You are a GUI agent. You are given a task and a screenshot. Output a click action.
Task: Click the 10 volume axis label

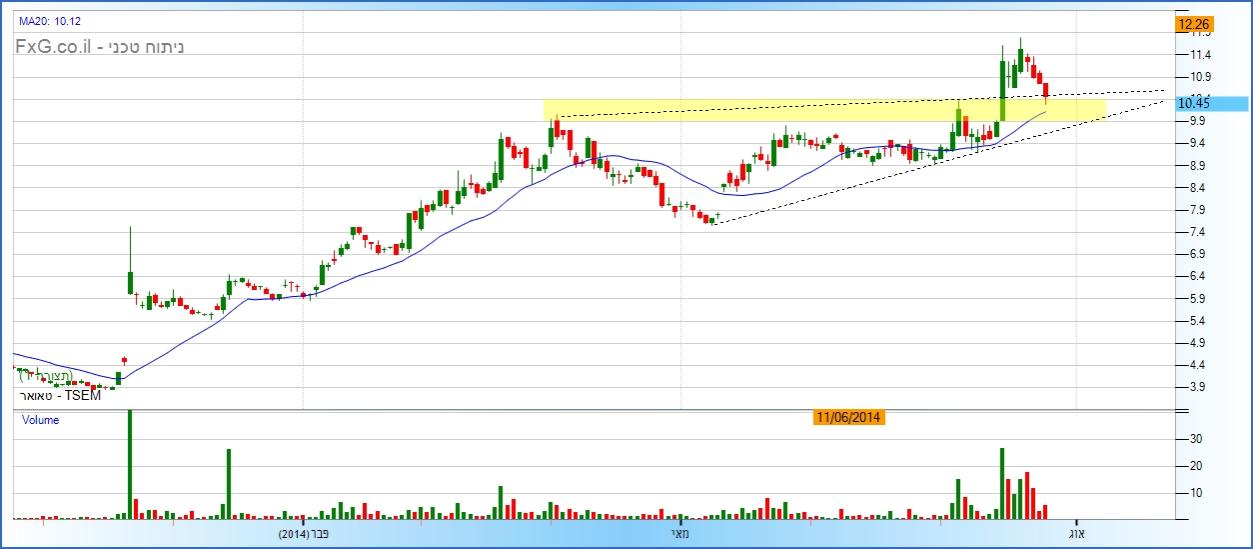1194,493
